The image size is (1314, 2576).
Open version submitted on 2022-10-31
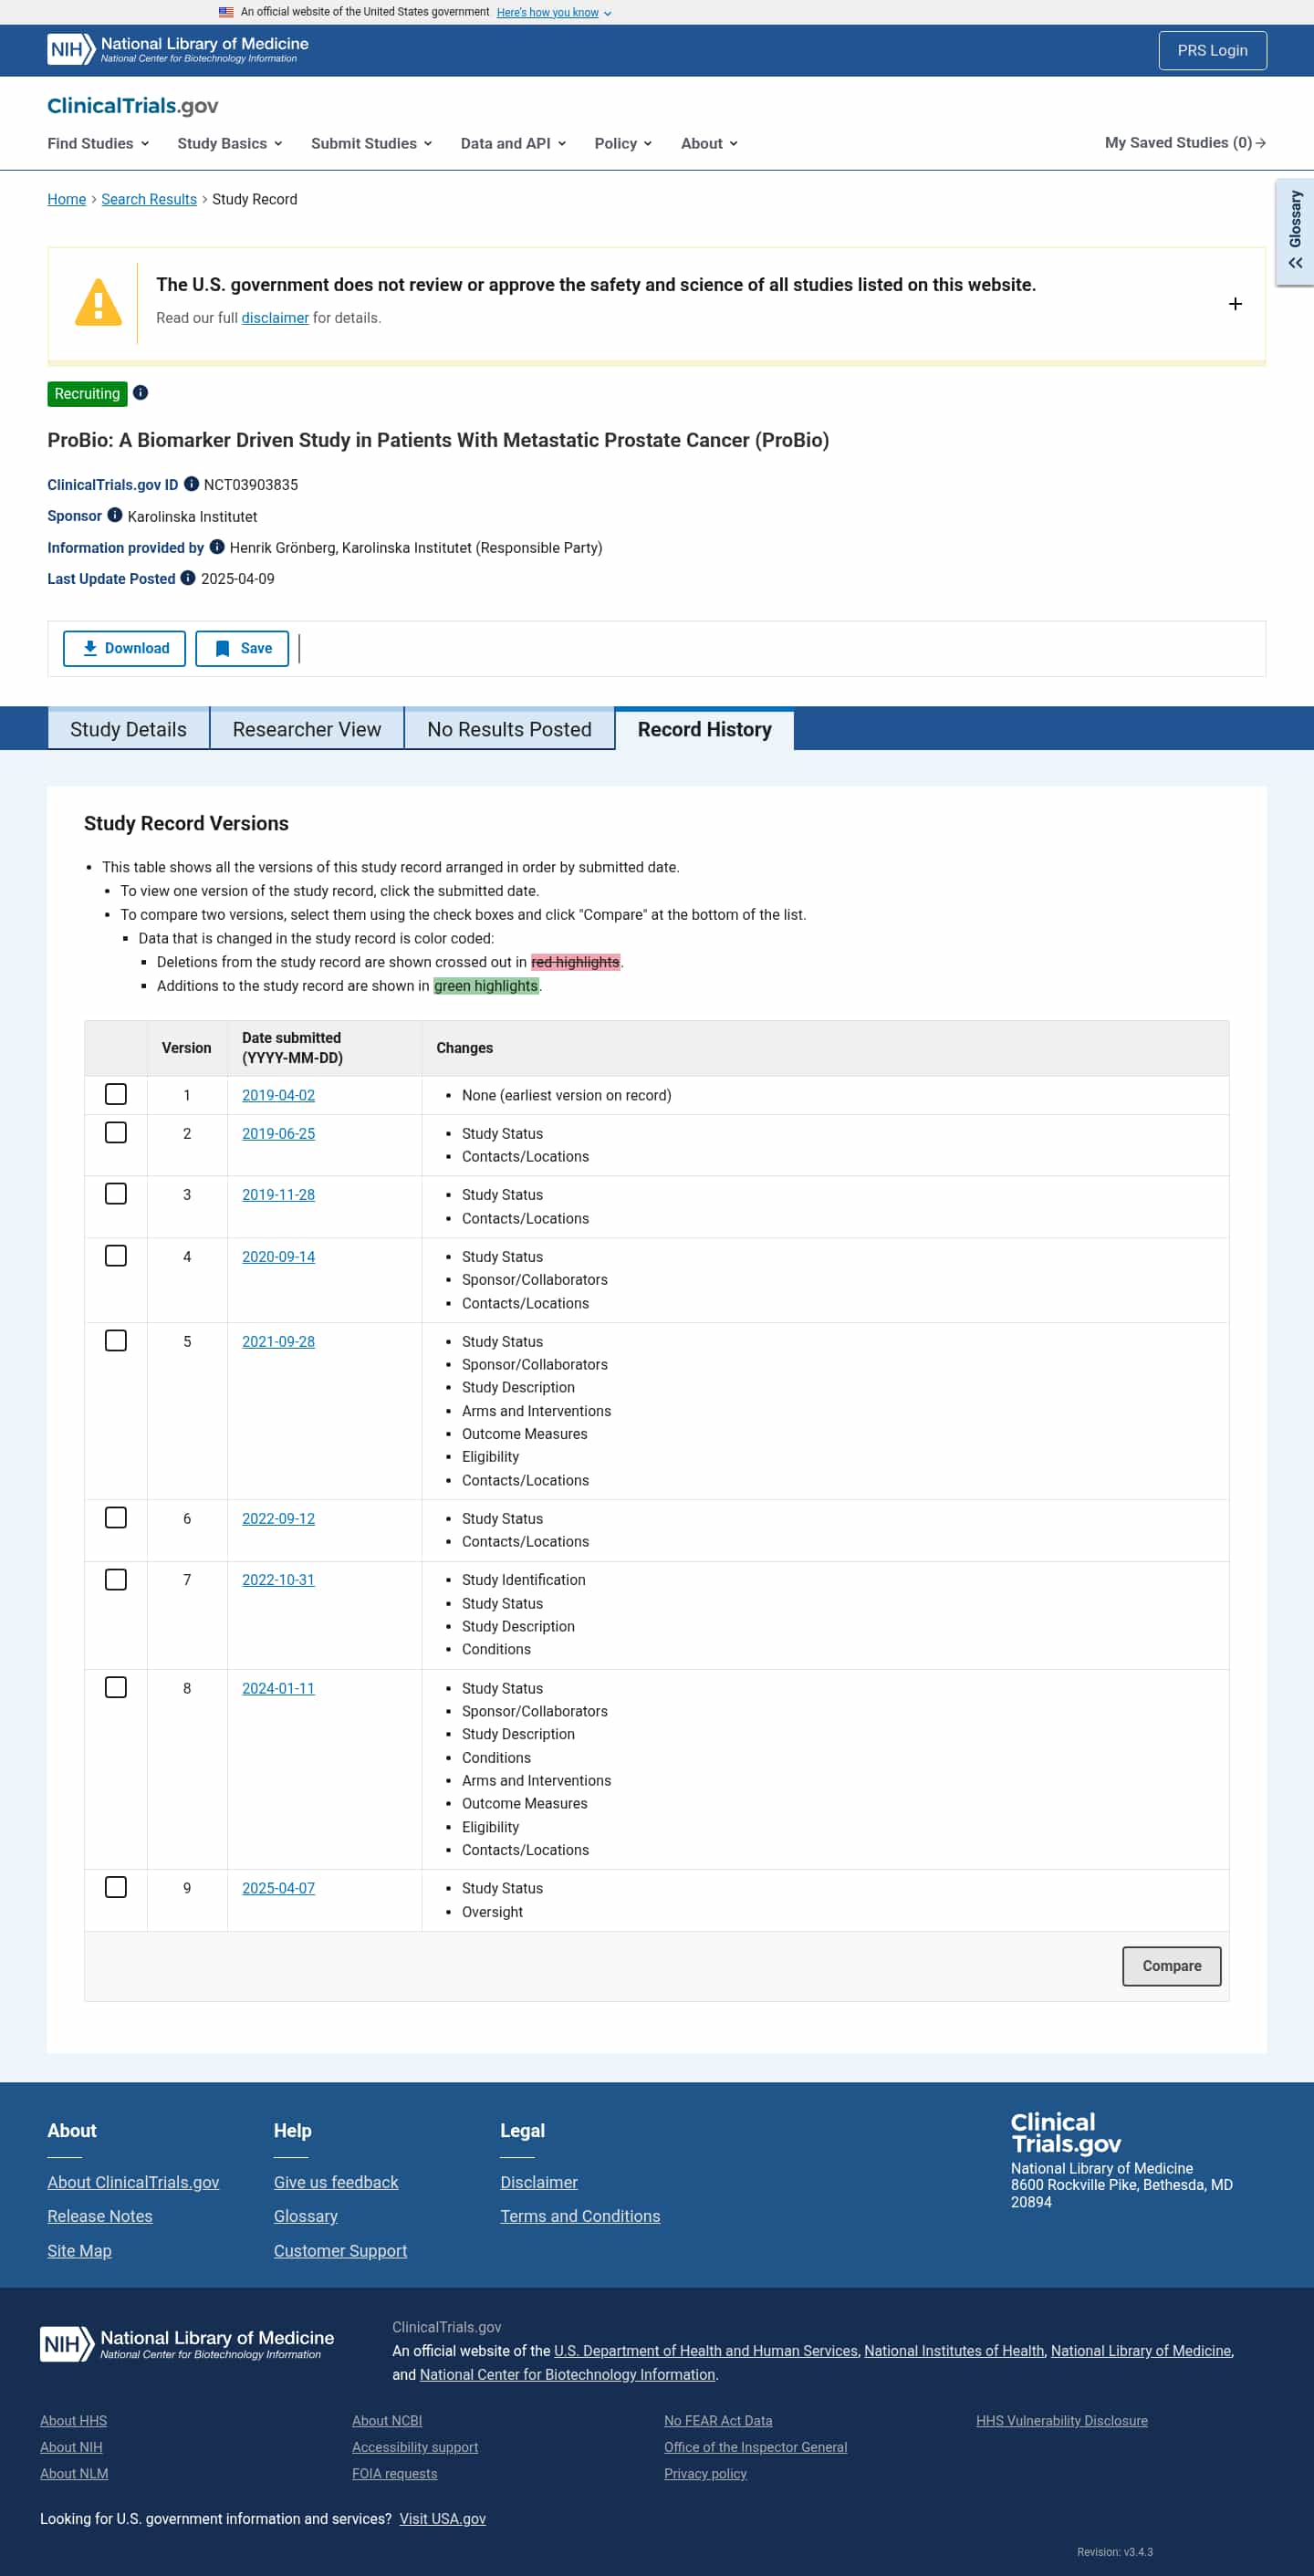tap(278, 1580)
